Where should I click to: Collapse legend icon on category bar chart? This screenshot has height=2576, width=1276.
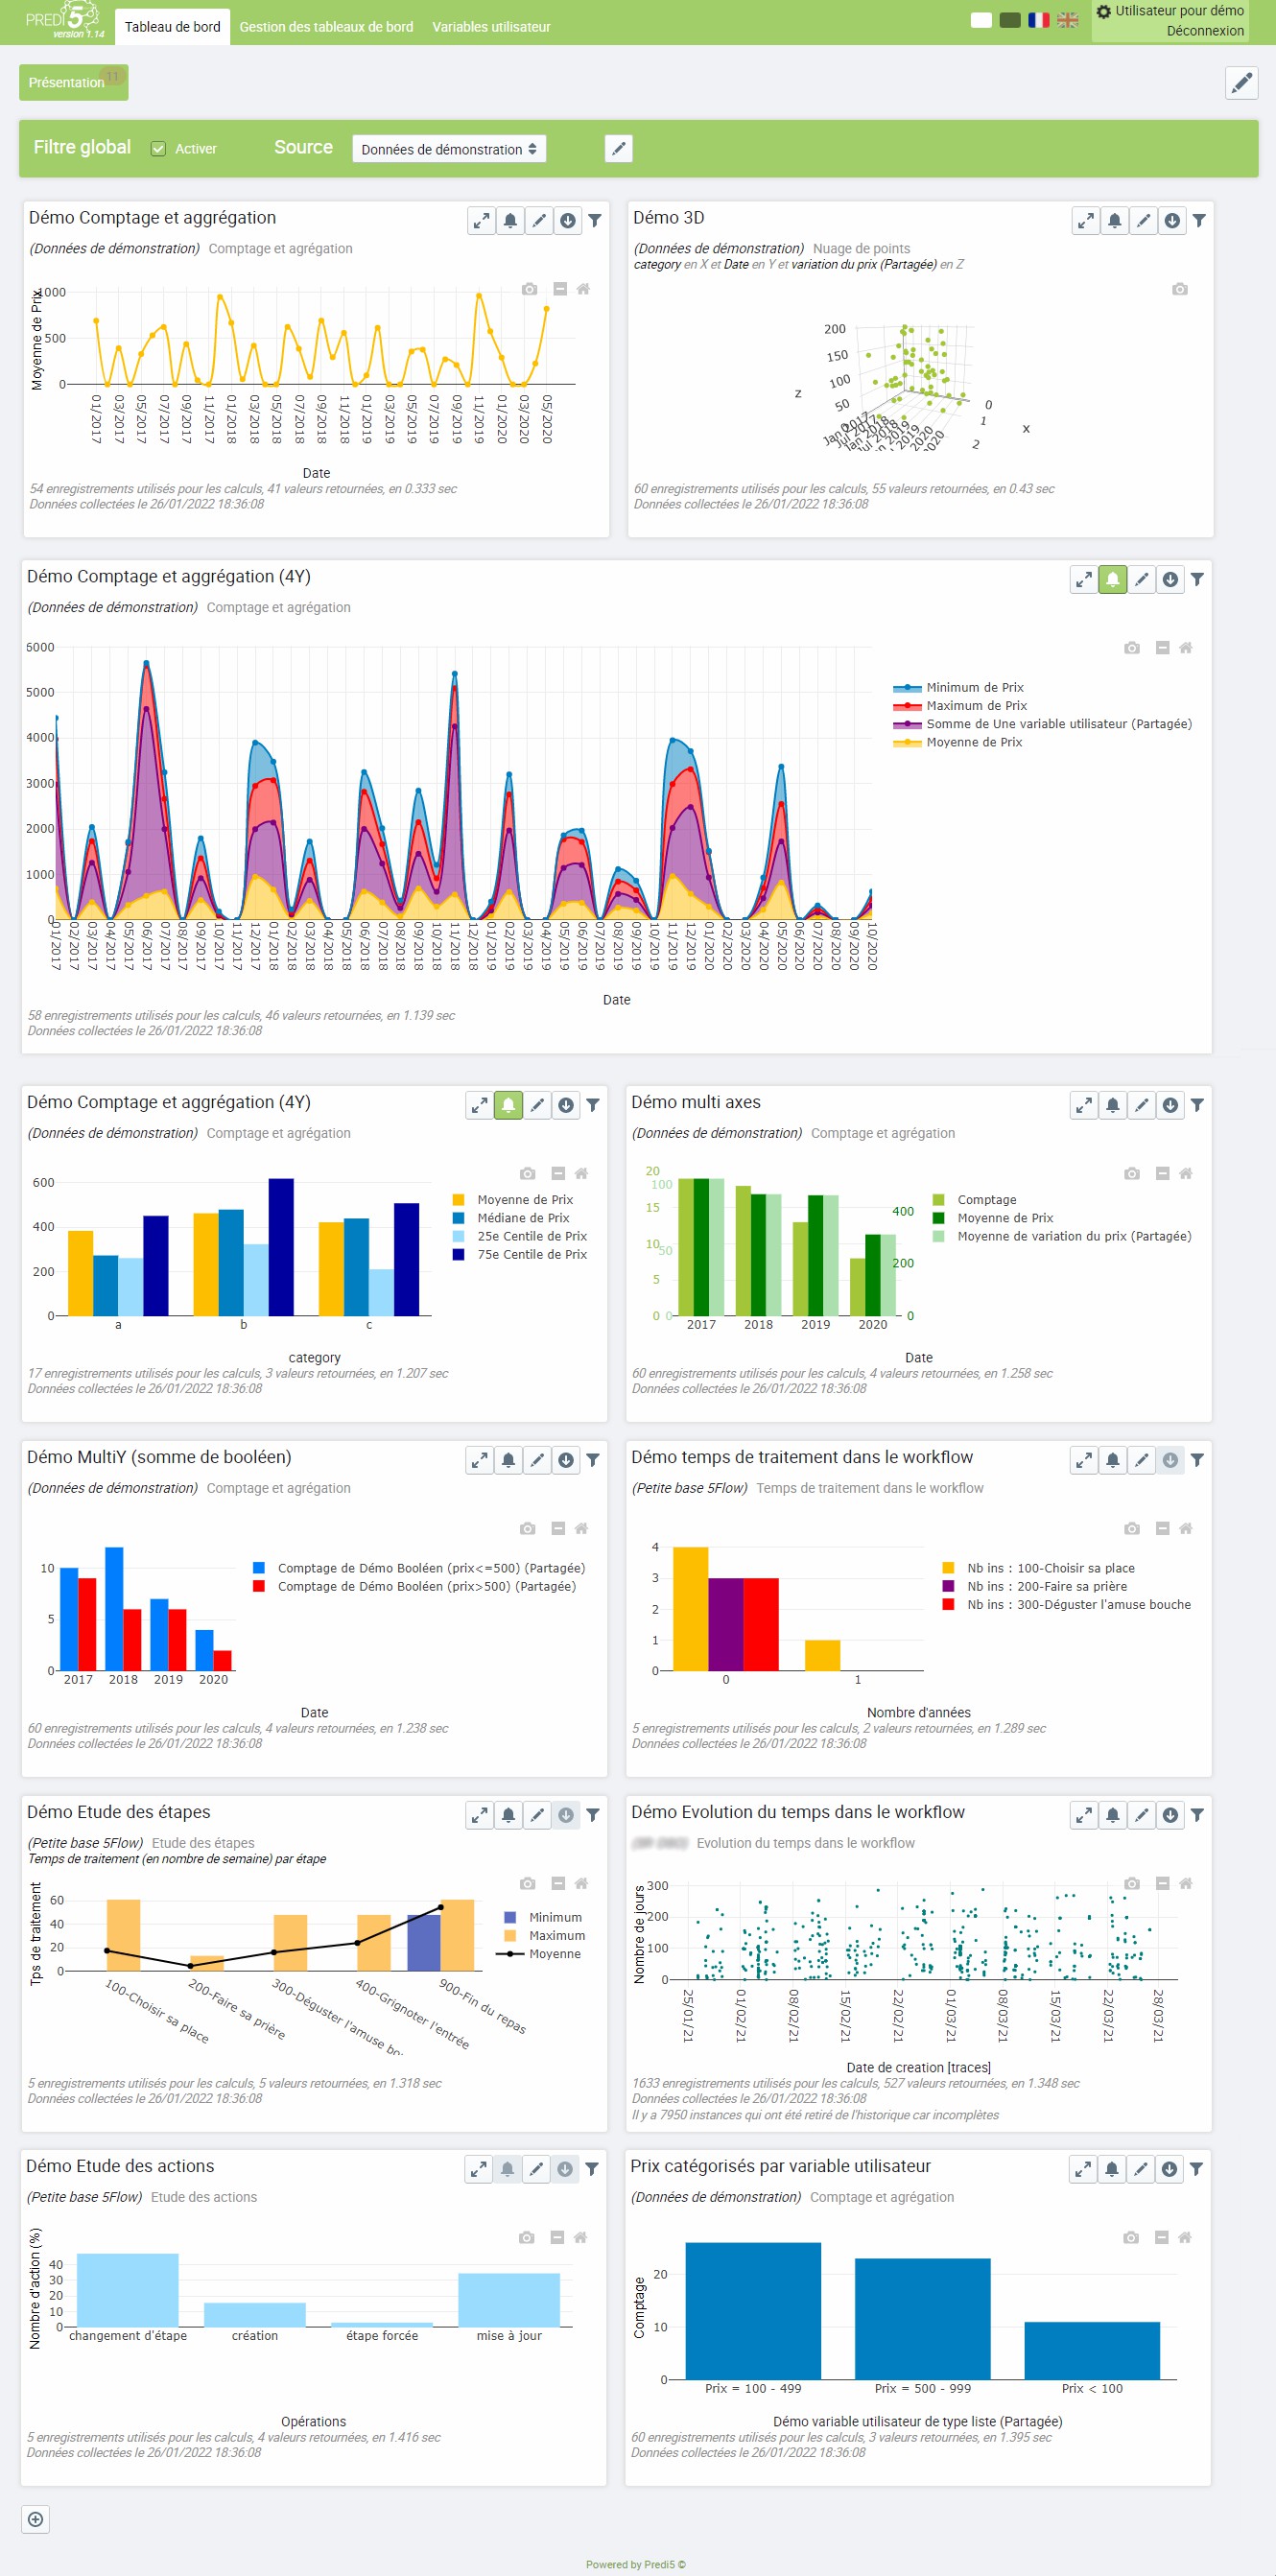point(558,1174)
